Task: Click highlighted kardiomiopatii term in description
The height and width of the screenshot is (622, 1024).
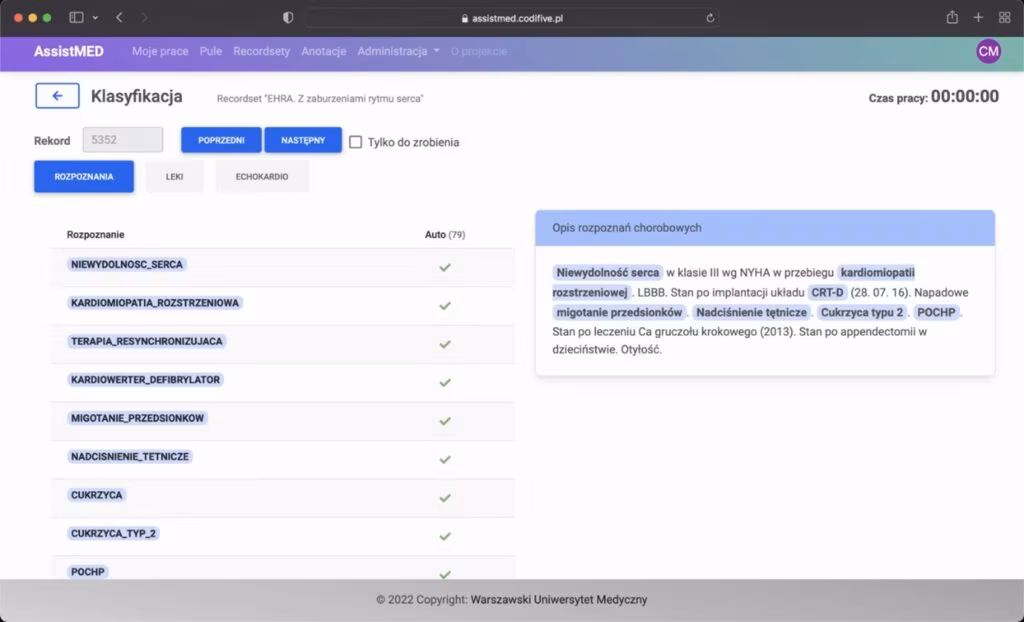Action: 877,272
